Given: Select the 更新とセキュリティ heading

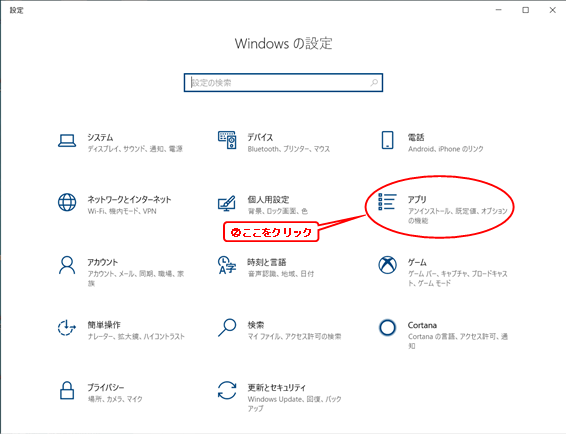Looking at the screenshot, I should [x=277, y=387].
